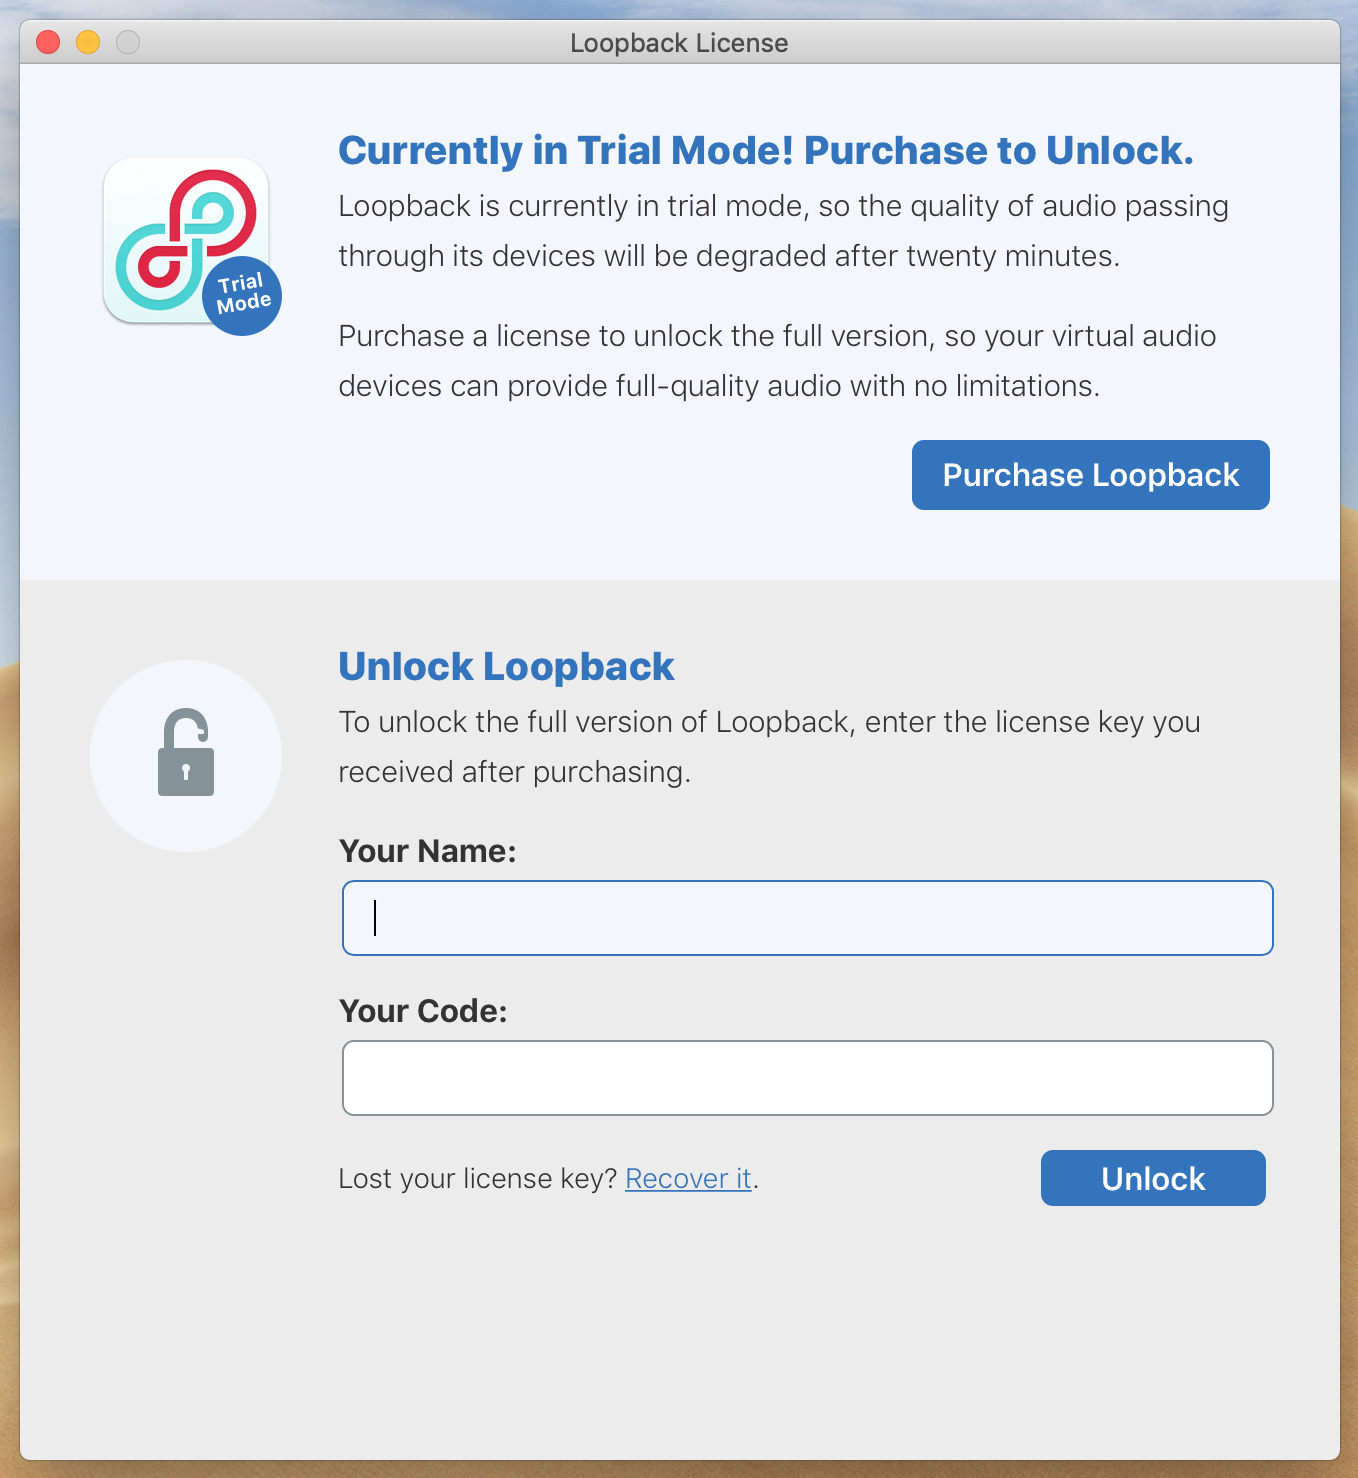Click the unlock instructions paragraph
This screenshot has height=1478, width=1358.
click(x=769, y=747)
